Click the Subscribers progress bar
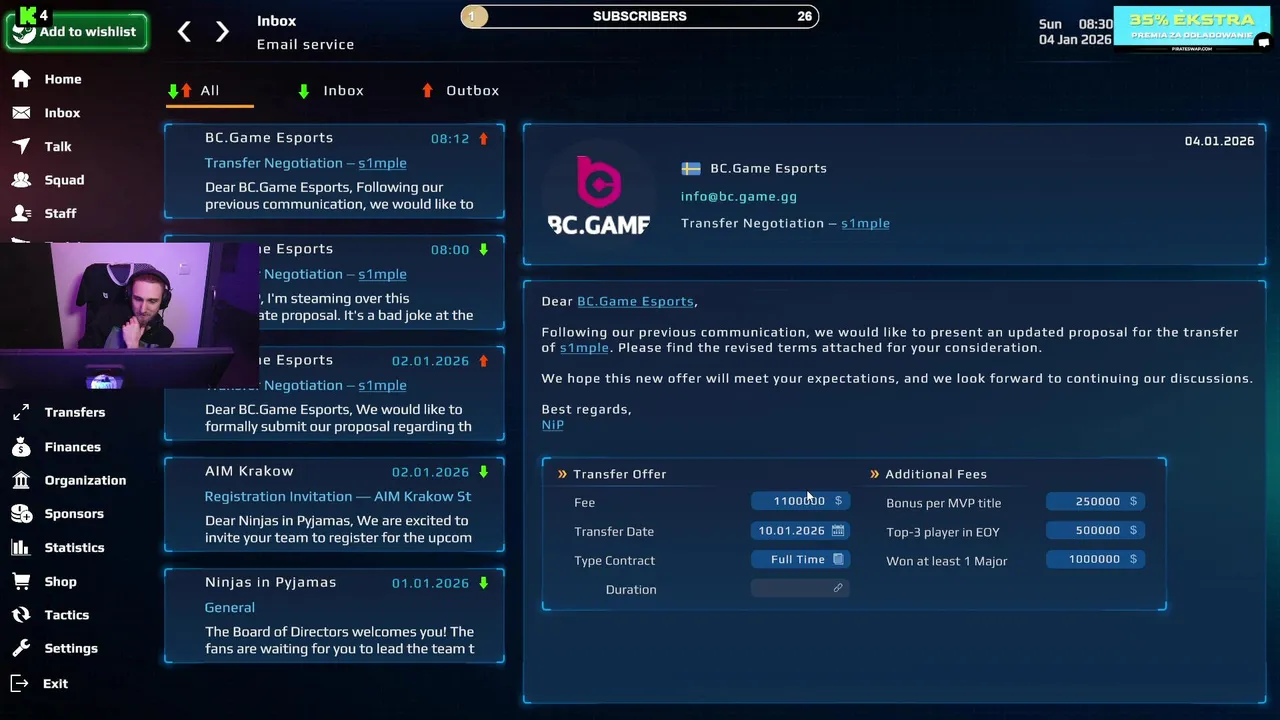1280x720 pixels. [640, 16]
